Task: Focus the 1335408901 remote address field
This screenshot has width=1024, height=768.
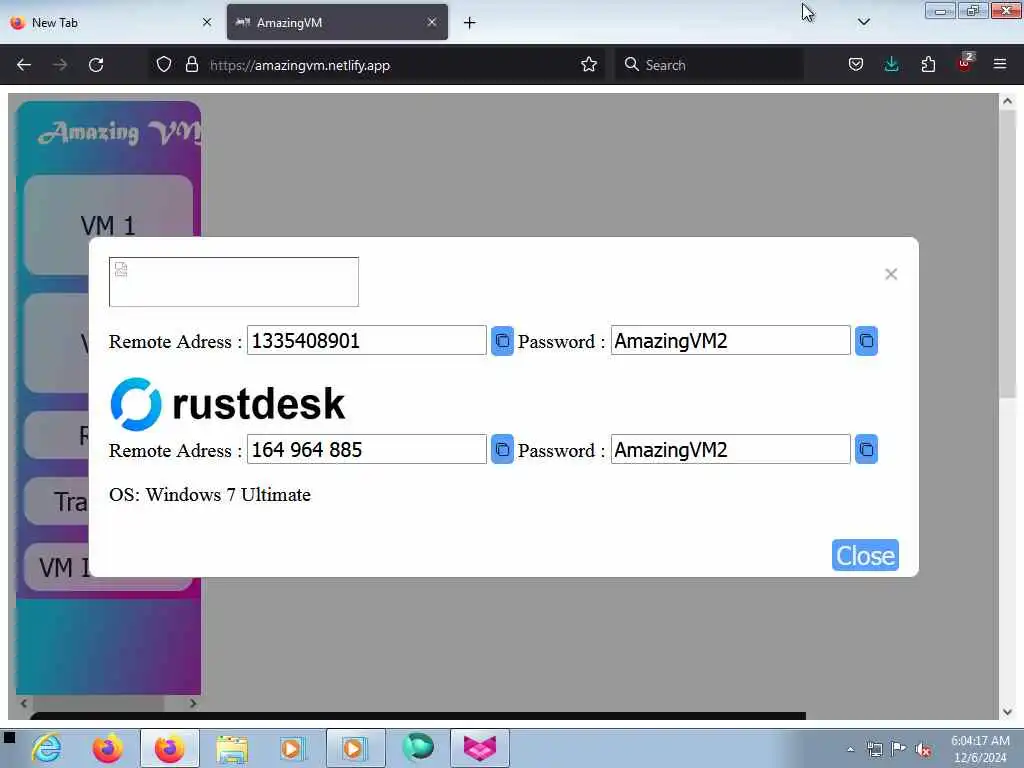Action: click(x=366, y=340)
